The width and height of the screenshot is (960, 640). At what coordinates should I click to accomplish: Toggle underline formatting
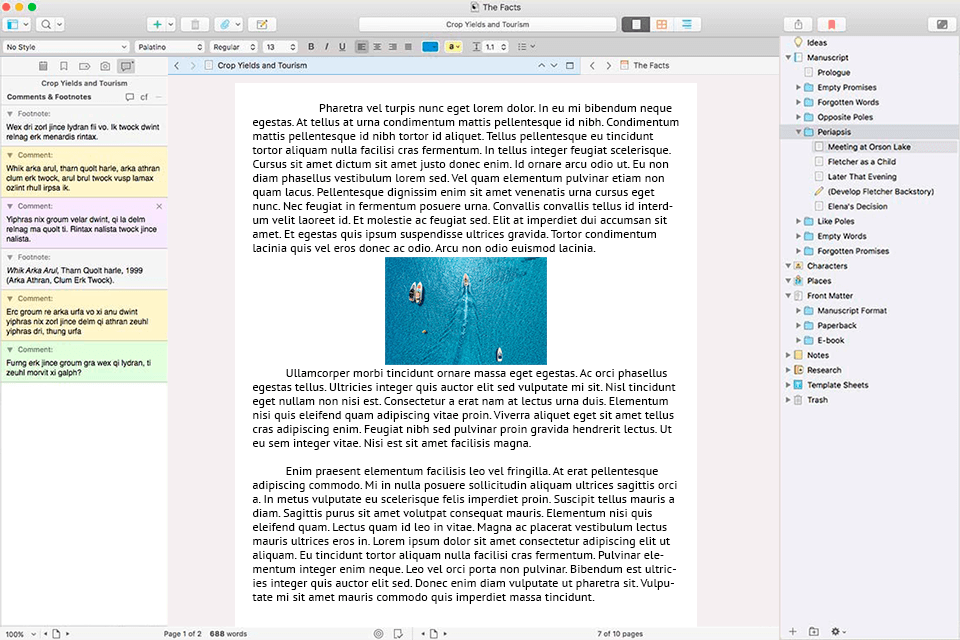tap(343, 46)
